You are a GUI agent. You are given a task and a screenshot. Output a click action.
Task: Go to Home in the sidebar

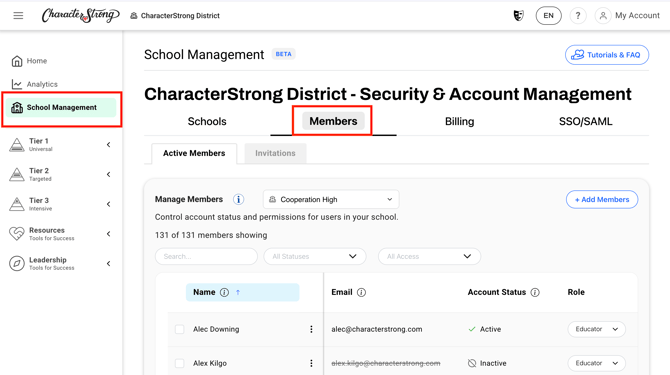(x=37, y=61)
